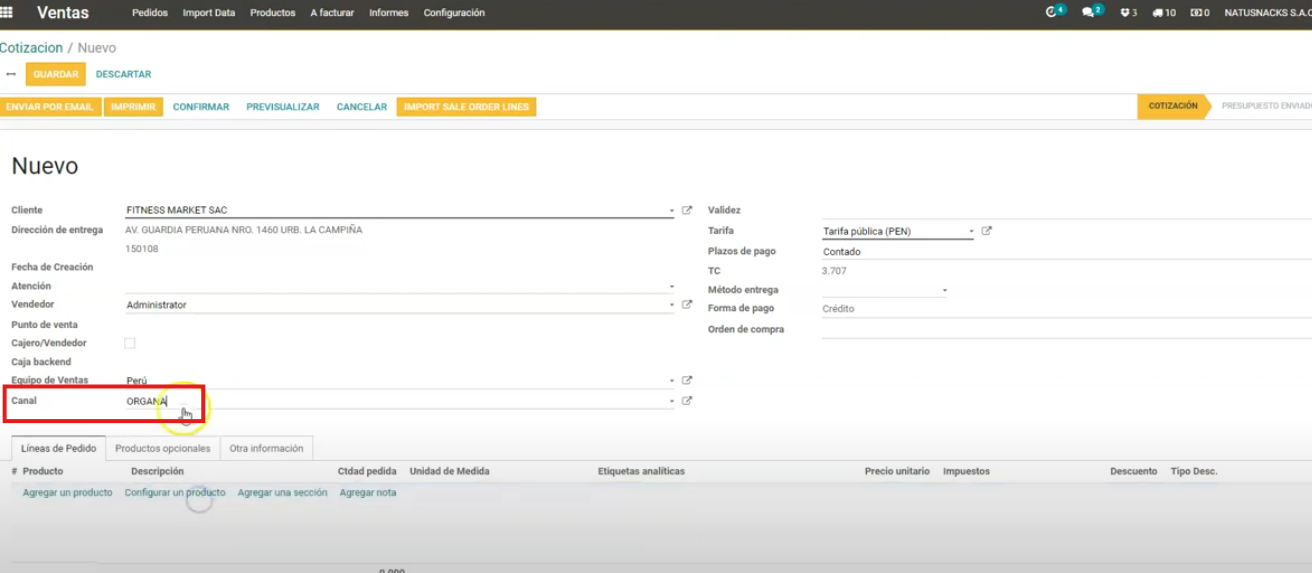The width and height of the screenshot is (1312, 573).
Task: Open the activities clock icon
Action: 1051,13
